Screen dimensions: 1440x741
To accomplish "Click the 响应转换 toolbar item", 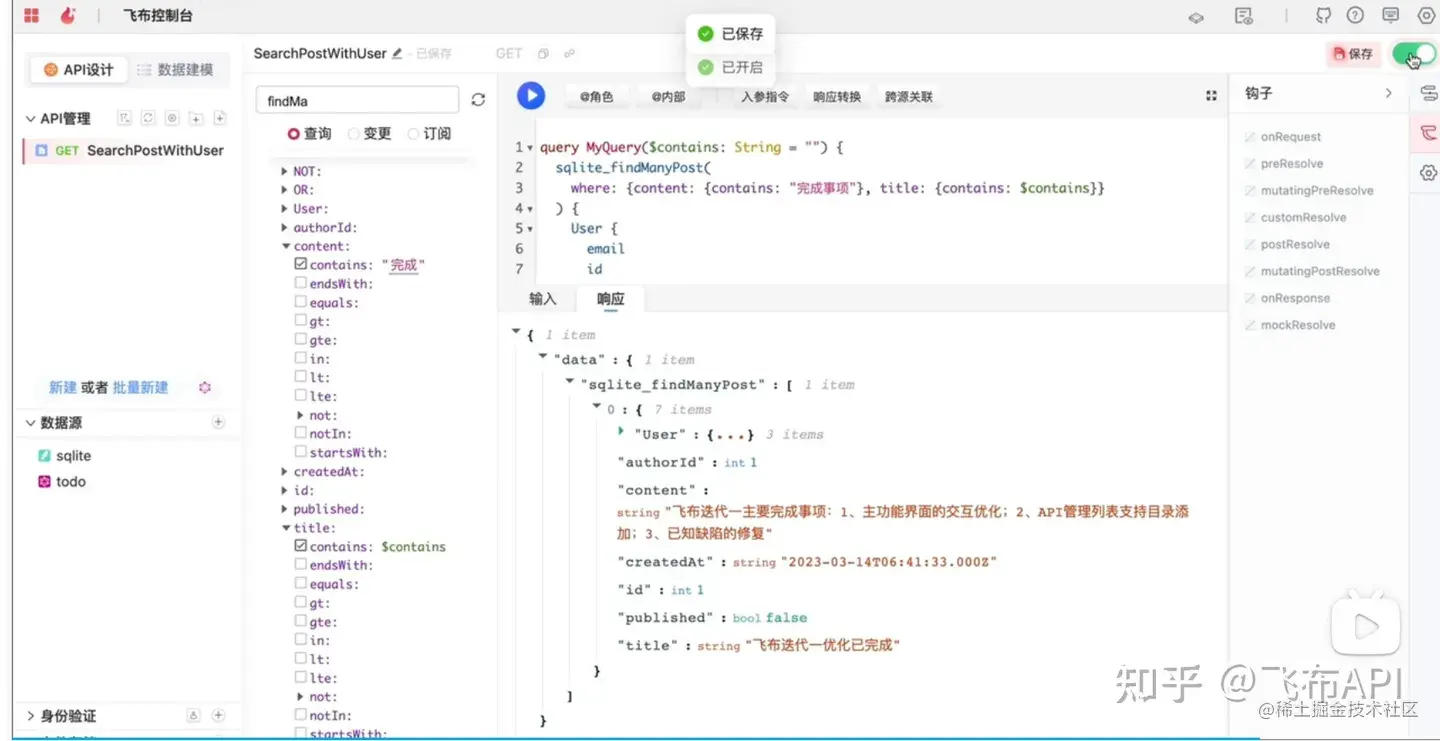I will pyautogui.click(x=836, y=97).
